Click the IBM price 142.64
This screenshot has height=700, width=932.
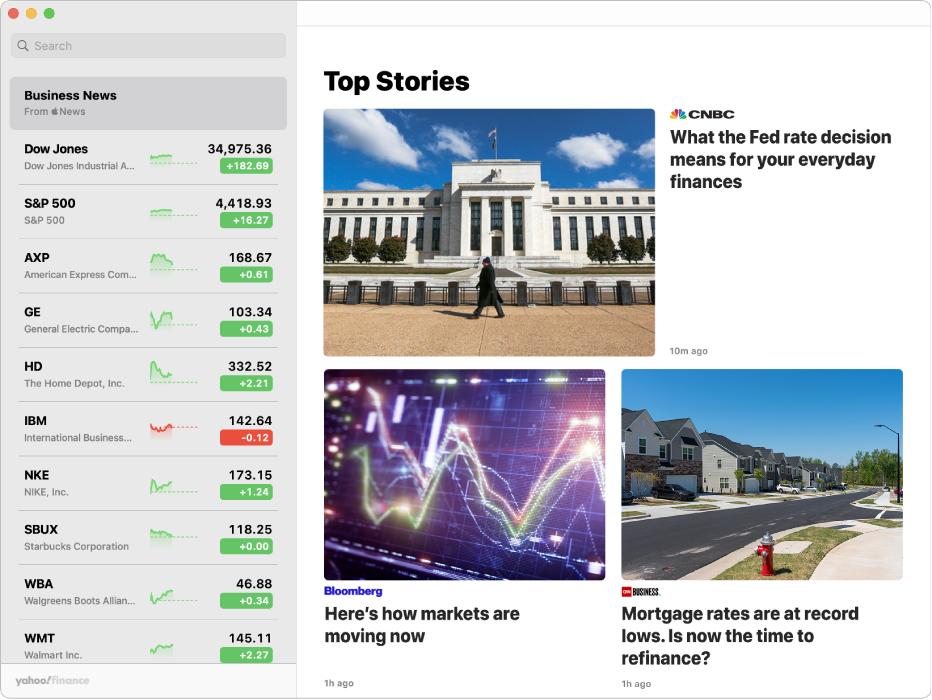tap(250, 421)
